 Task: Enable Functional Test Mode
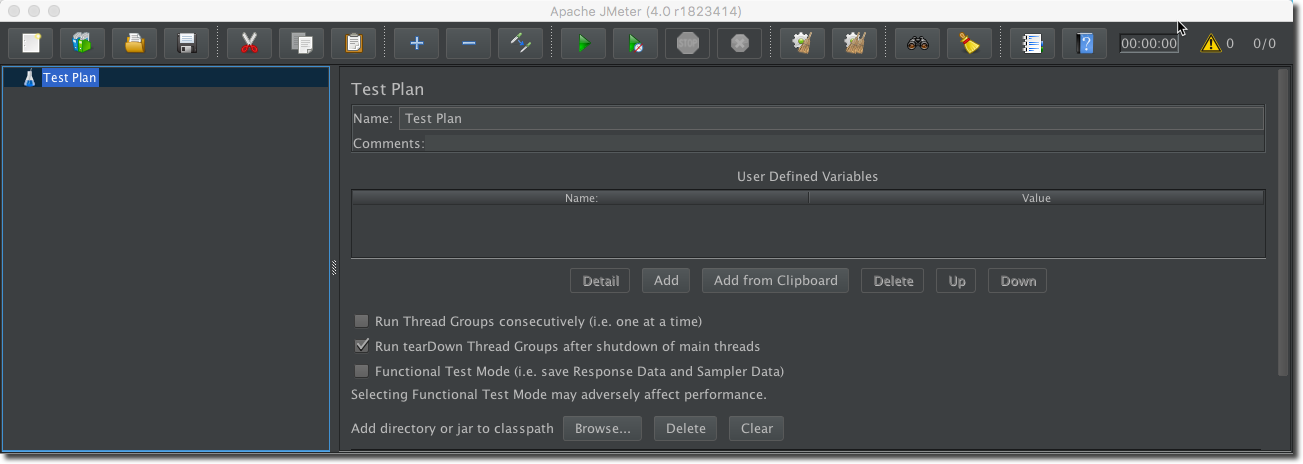click(362, 371)
